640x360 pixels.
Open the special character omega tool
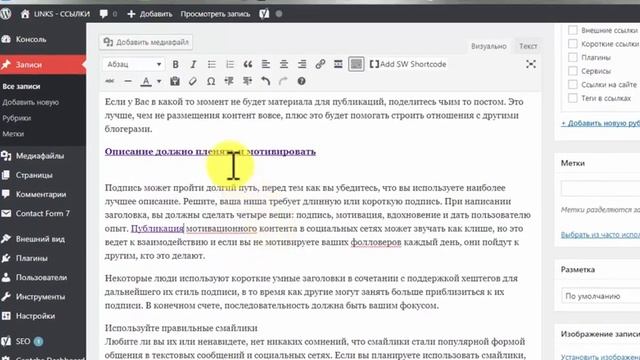211,81
